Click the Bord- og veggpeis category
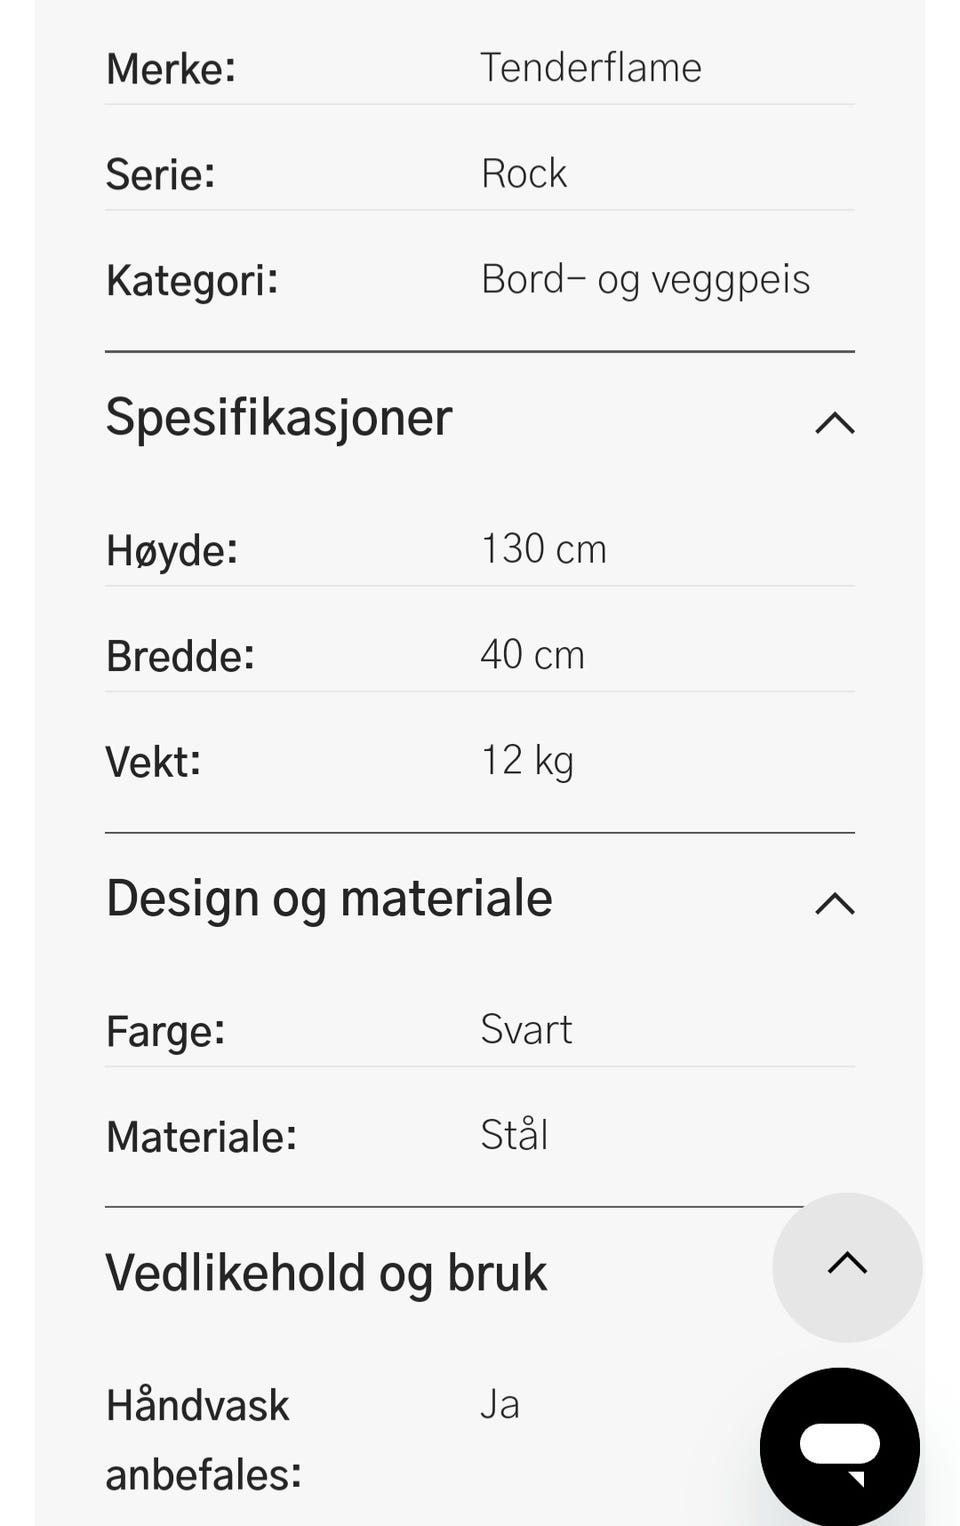 pyautogui.click(x=645, y=280)
